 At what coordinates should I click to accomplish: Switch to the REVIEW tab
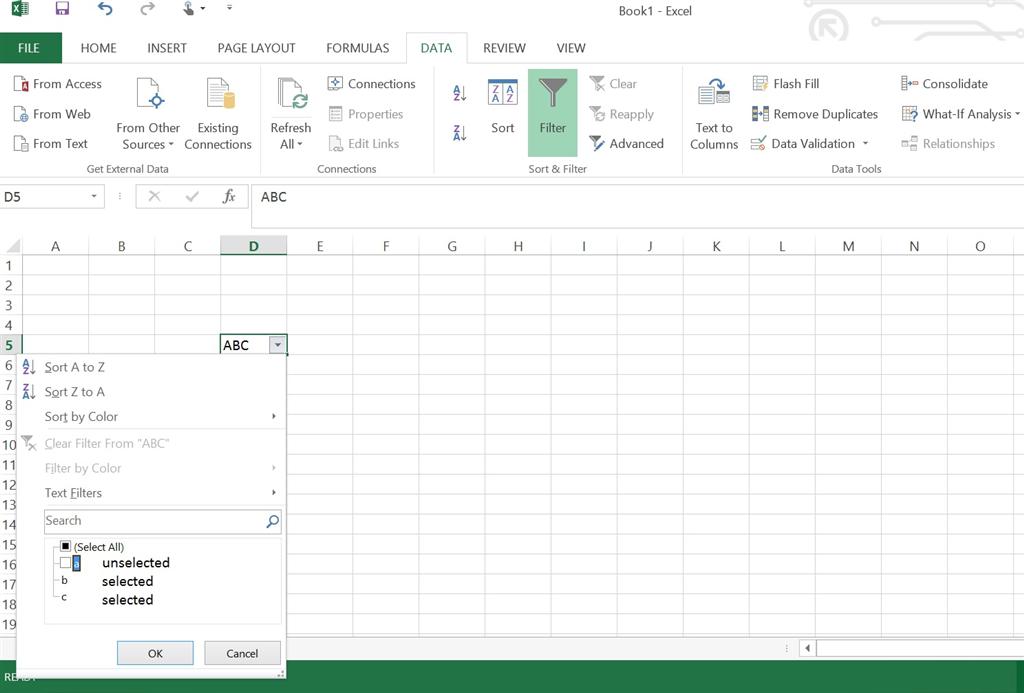[504, 48]
